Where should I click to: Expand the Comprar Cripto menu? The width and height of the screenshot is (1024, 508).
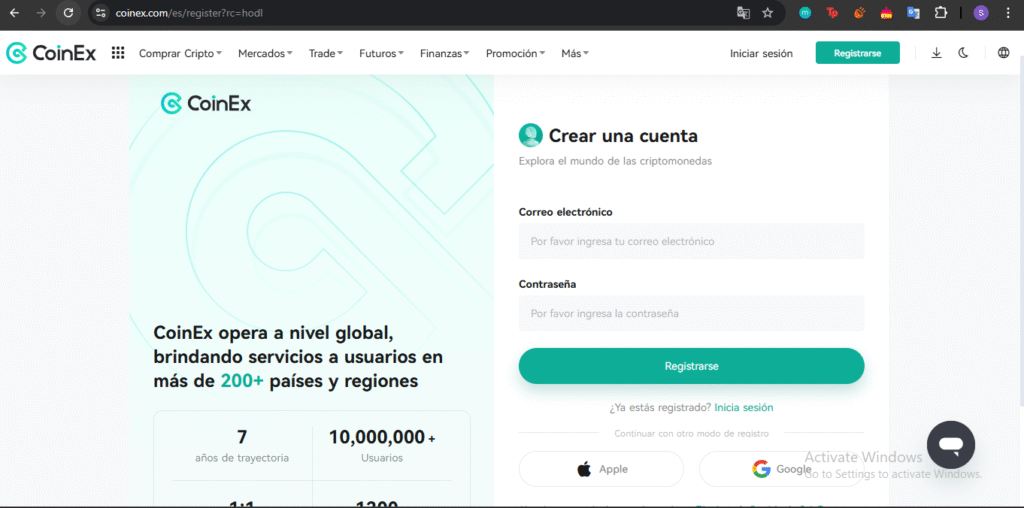(x=180, y=54)
